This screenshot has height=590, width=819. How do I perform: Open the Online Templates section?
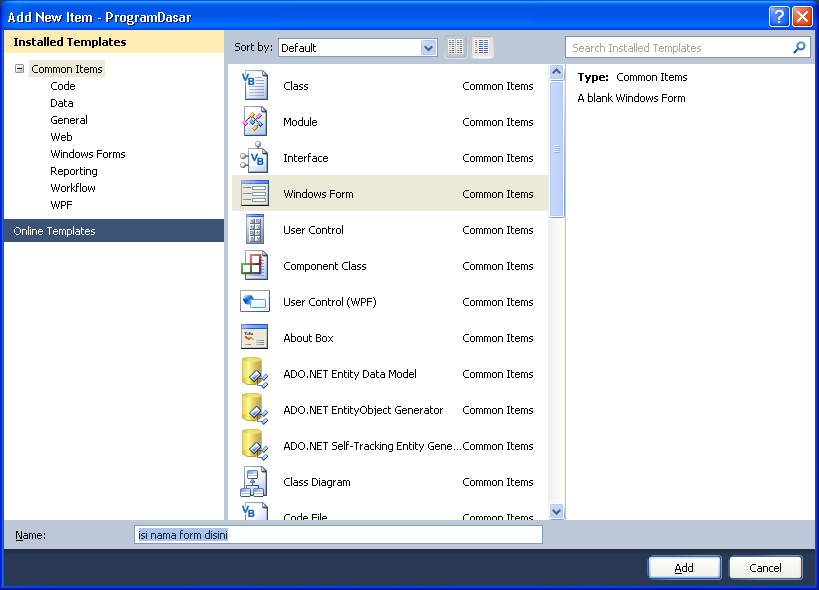click(114, 230)
